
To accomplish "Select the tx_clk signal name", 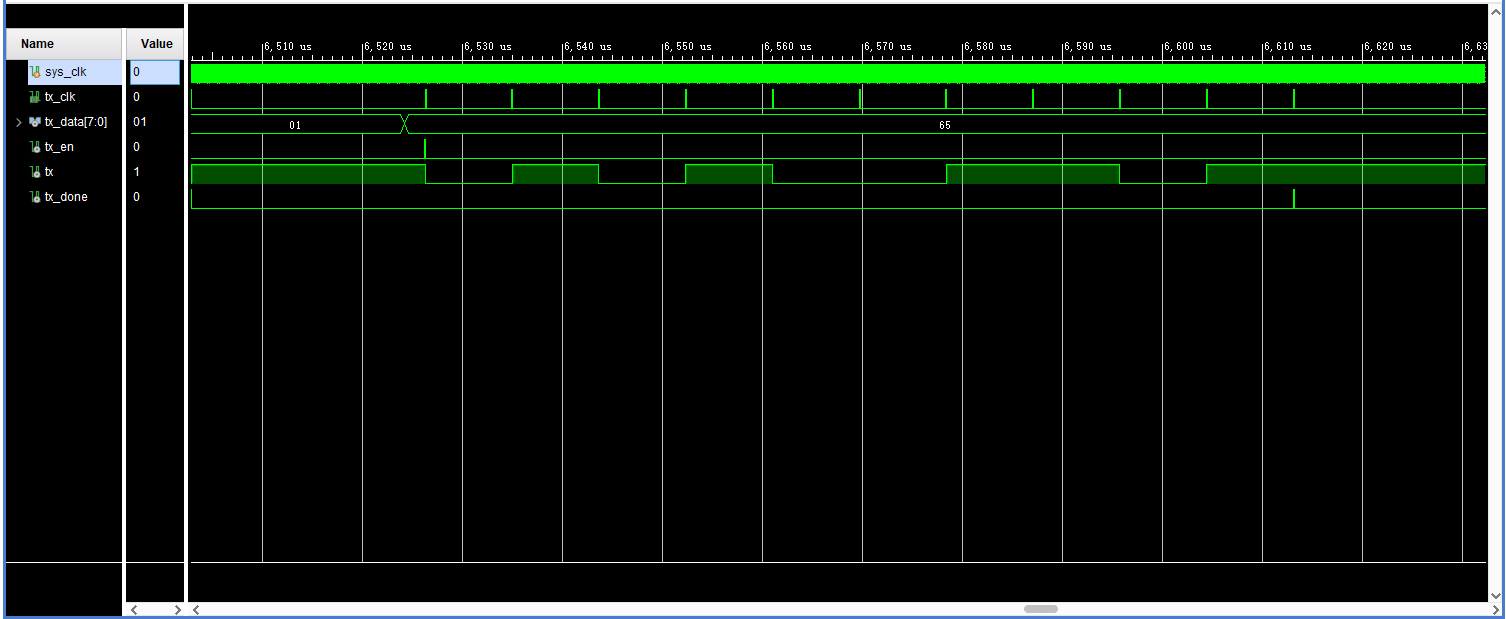I will [60, 97].
